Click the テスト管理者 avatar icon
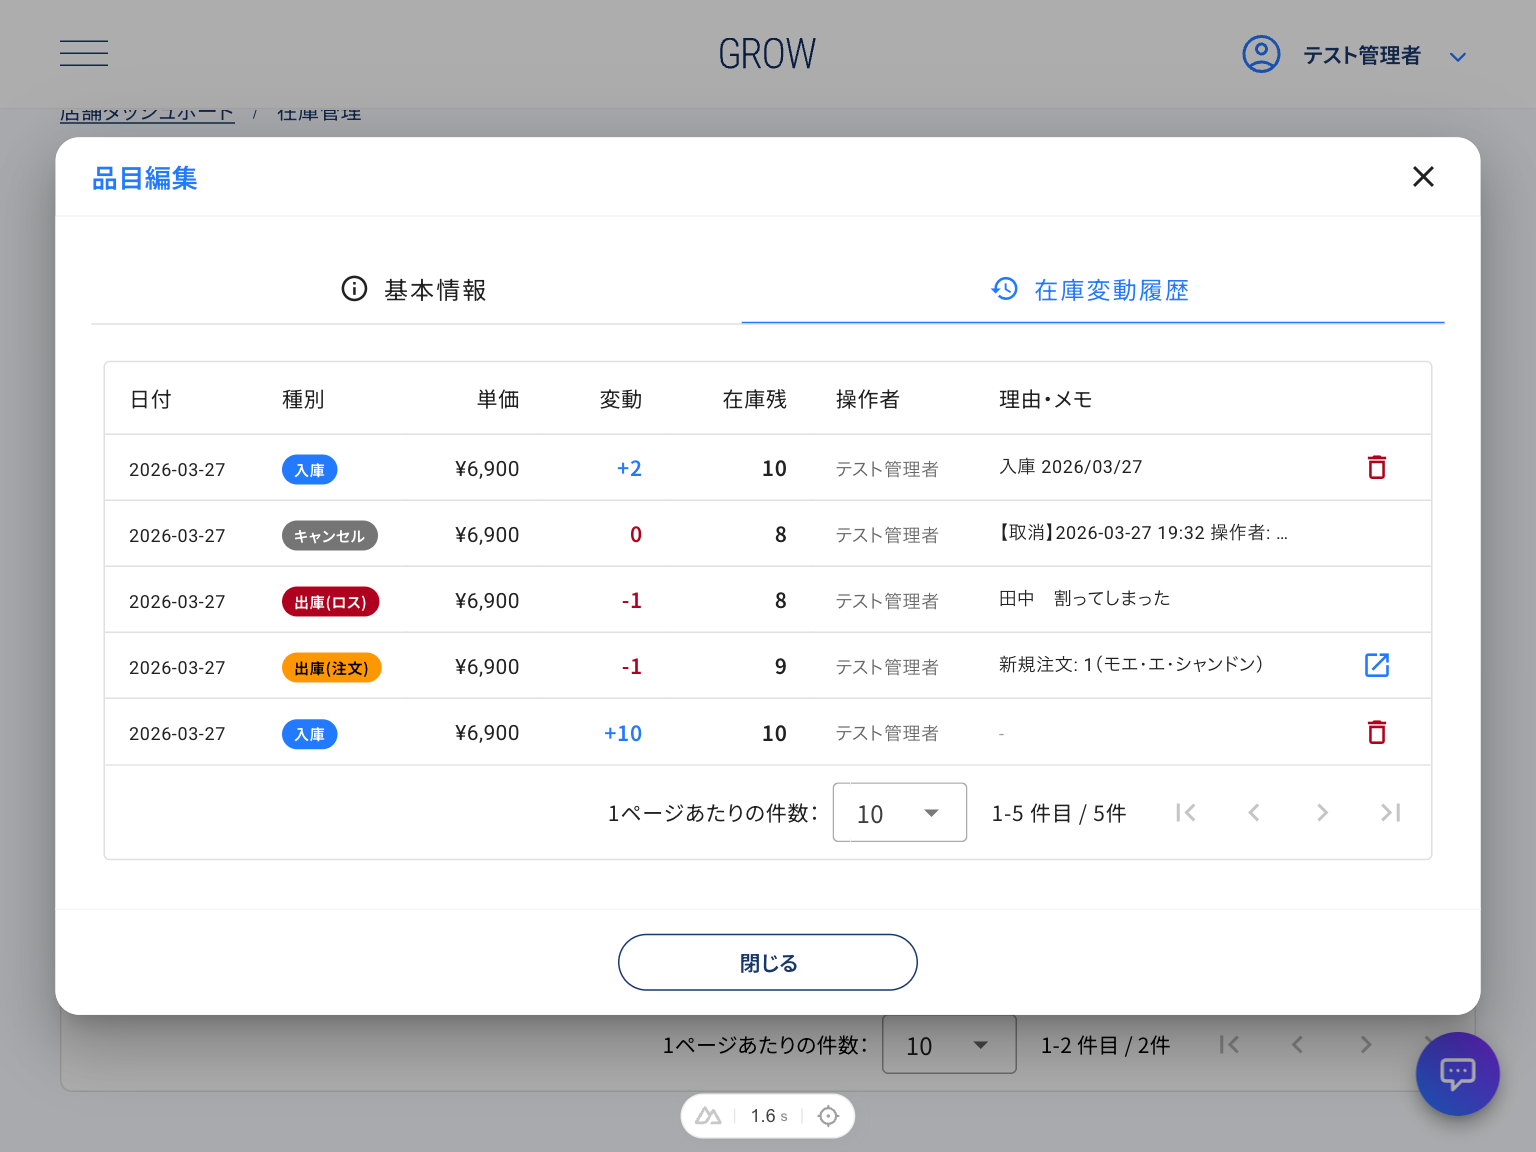1536x1152 pixels. click(1261, 54)
